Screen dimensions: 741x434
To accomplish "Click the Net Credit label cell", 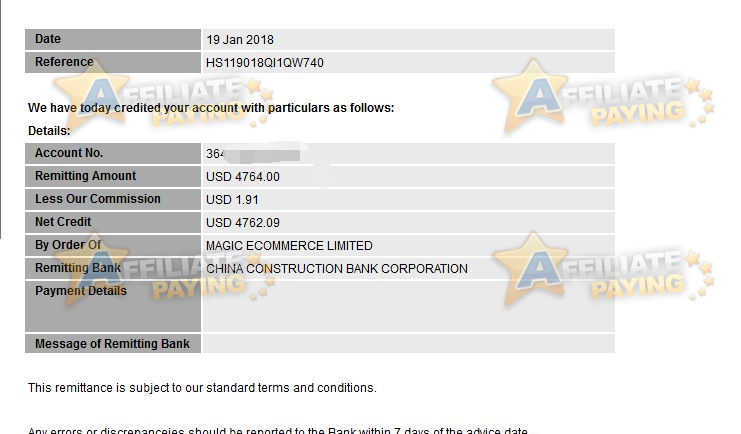I will (x=113, y=222).
